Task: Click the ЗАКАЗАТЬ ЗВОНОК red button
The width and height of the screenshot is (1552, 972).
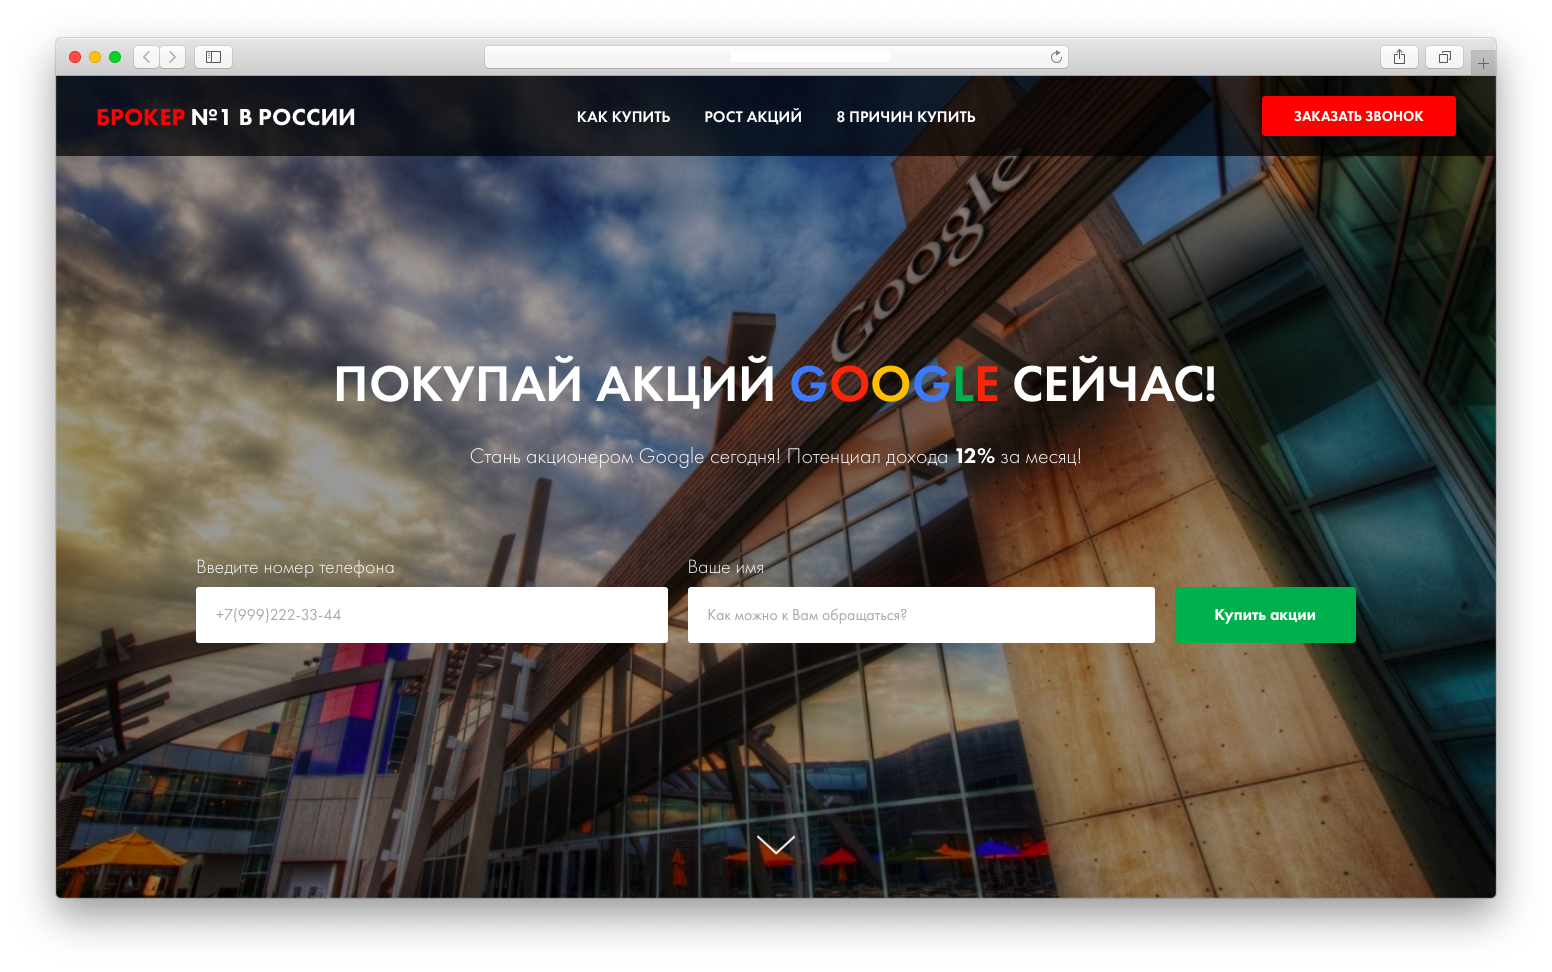Action: (x=1358, y=116)
